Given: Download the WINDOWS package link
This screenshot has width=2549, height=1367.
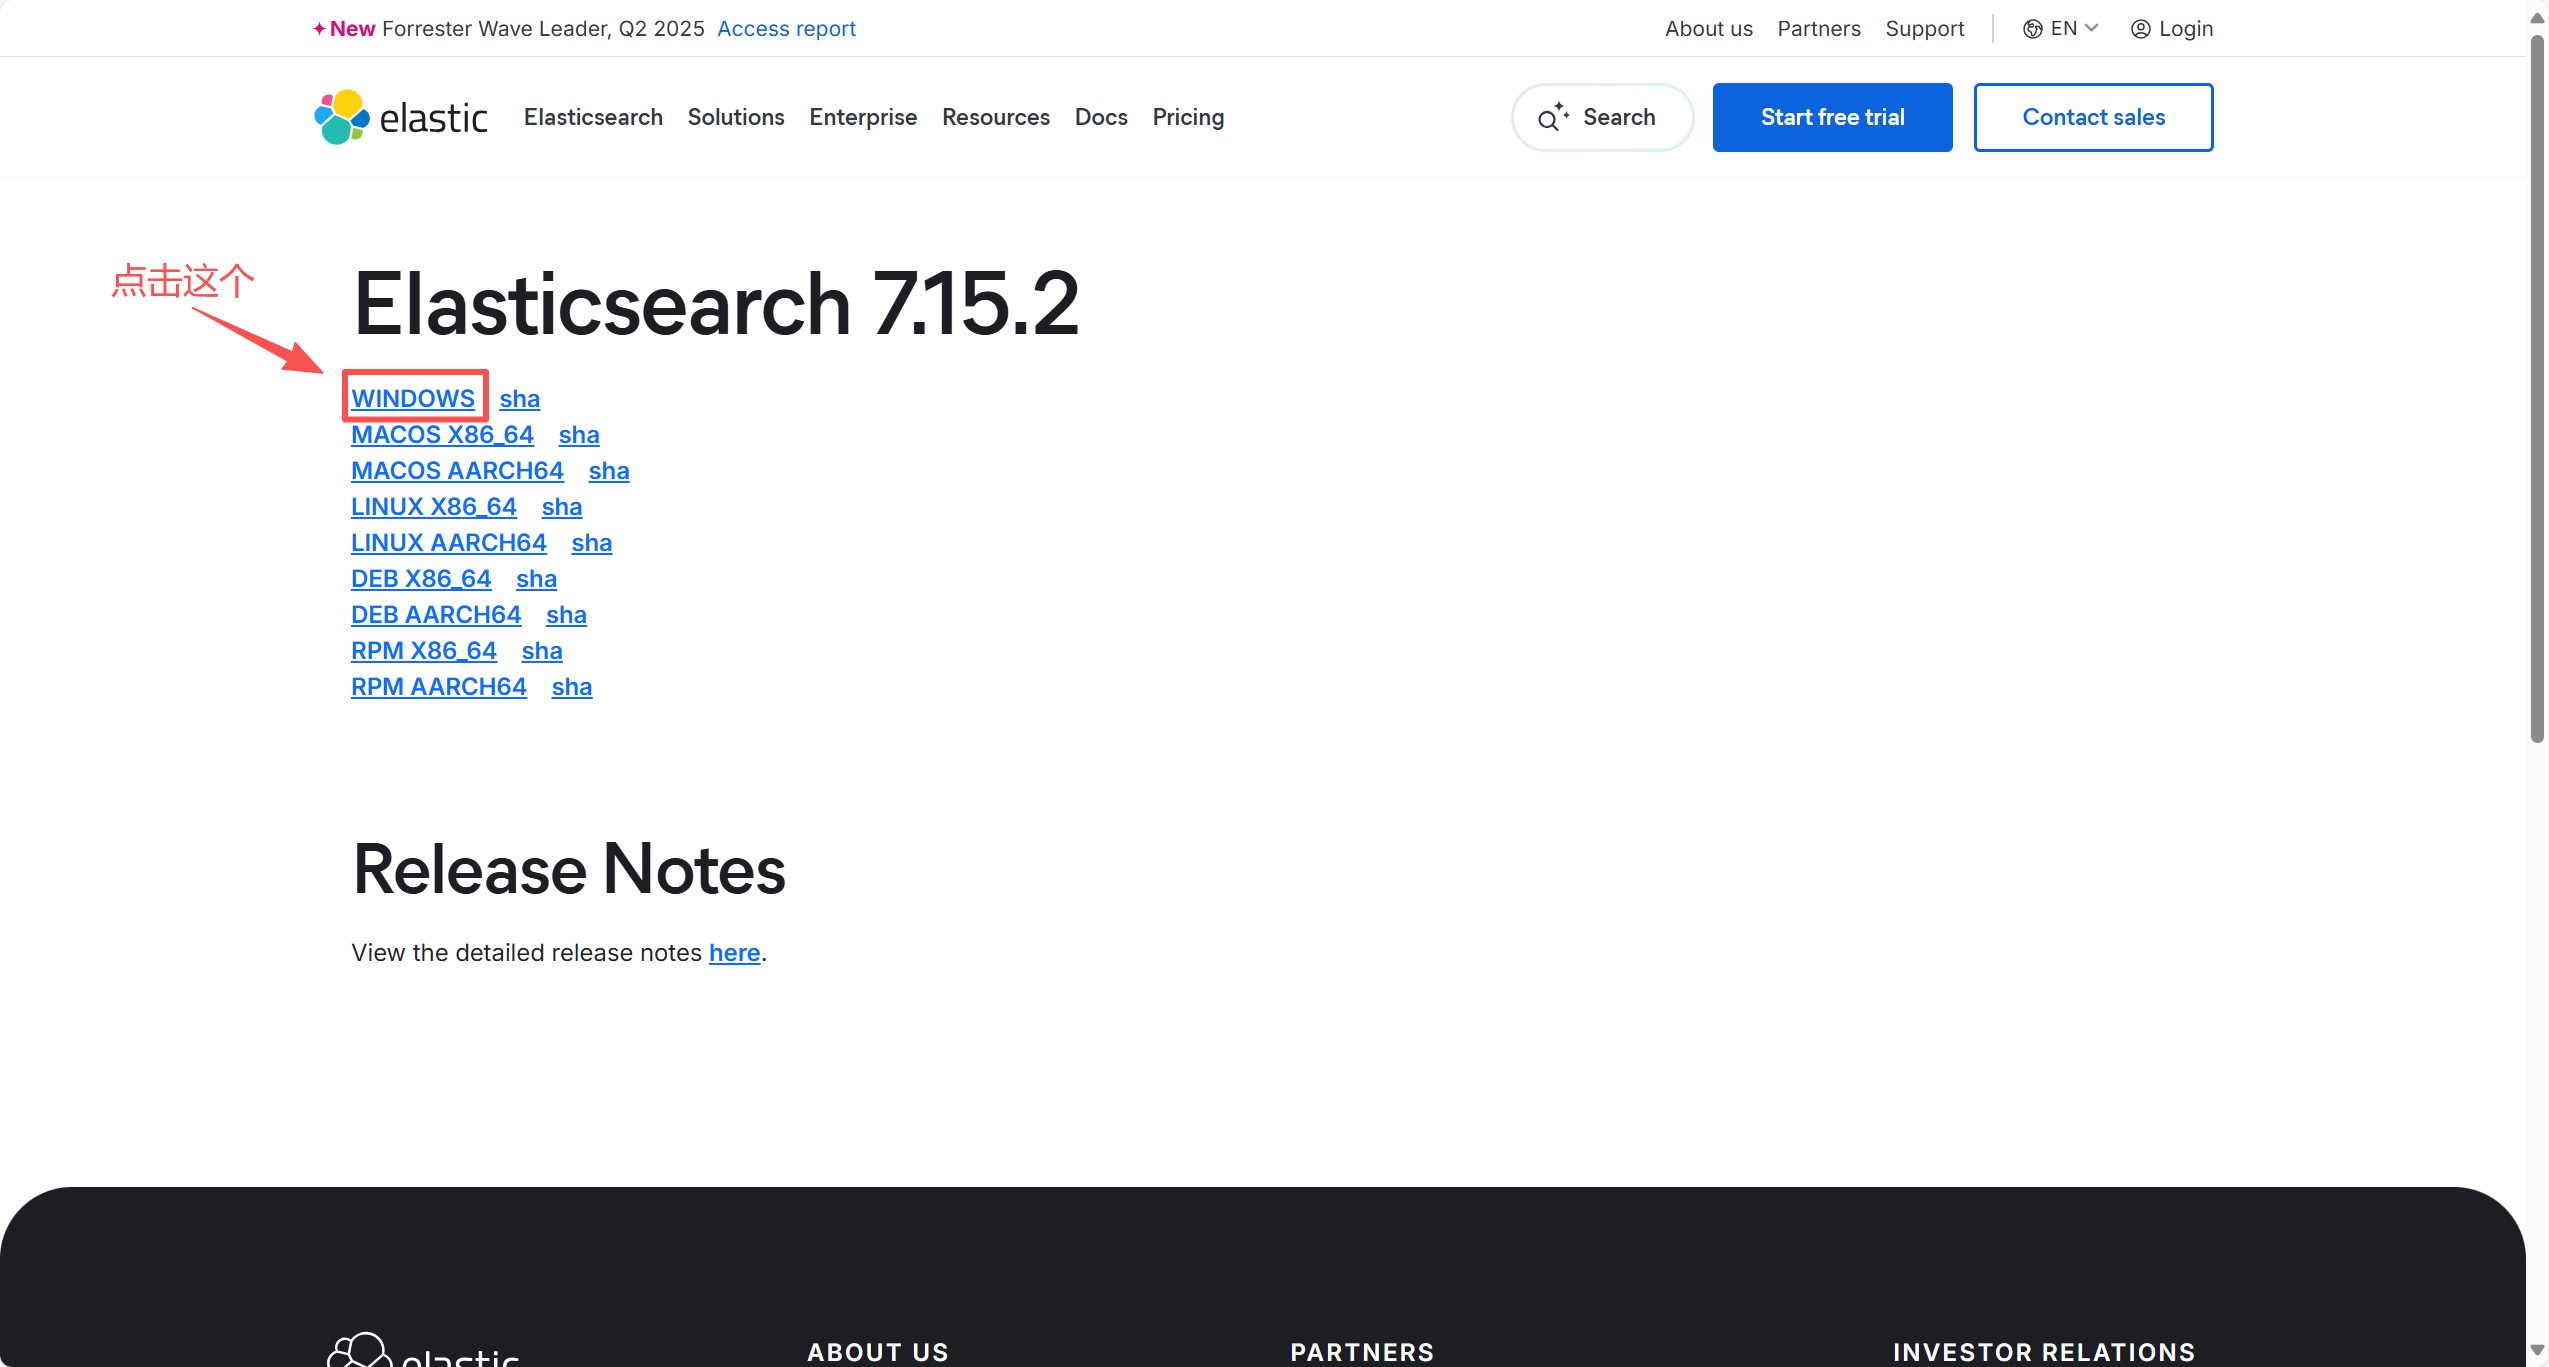Looking at the screenshot, I should coord(413,398).
